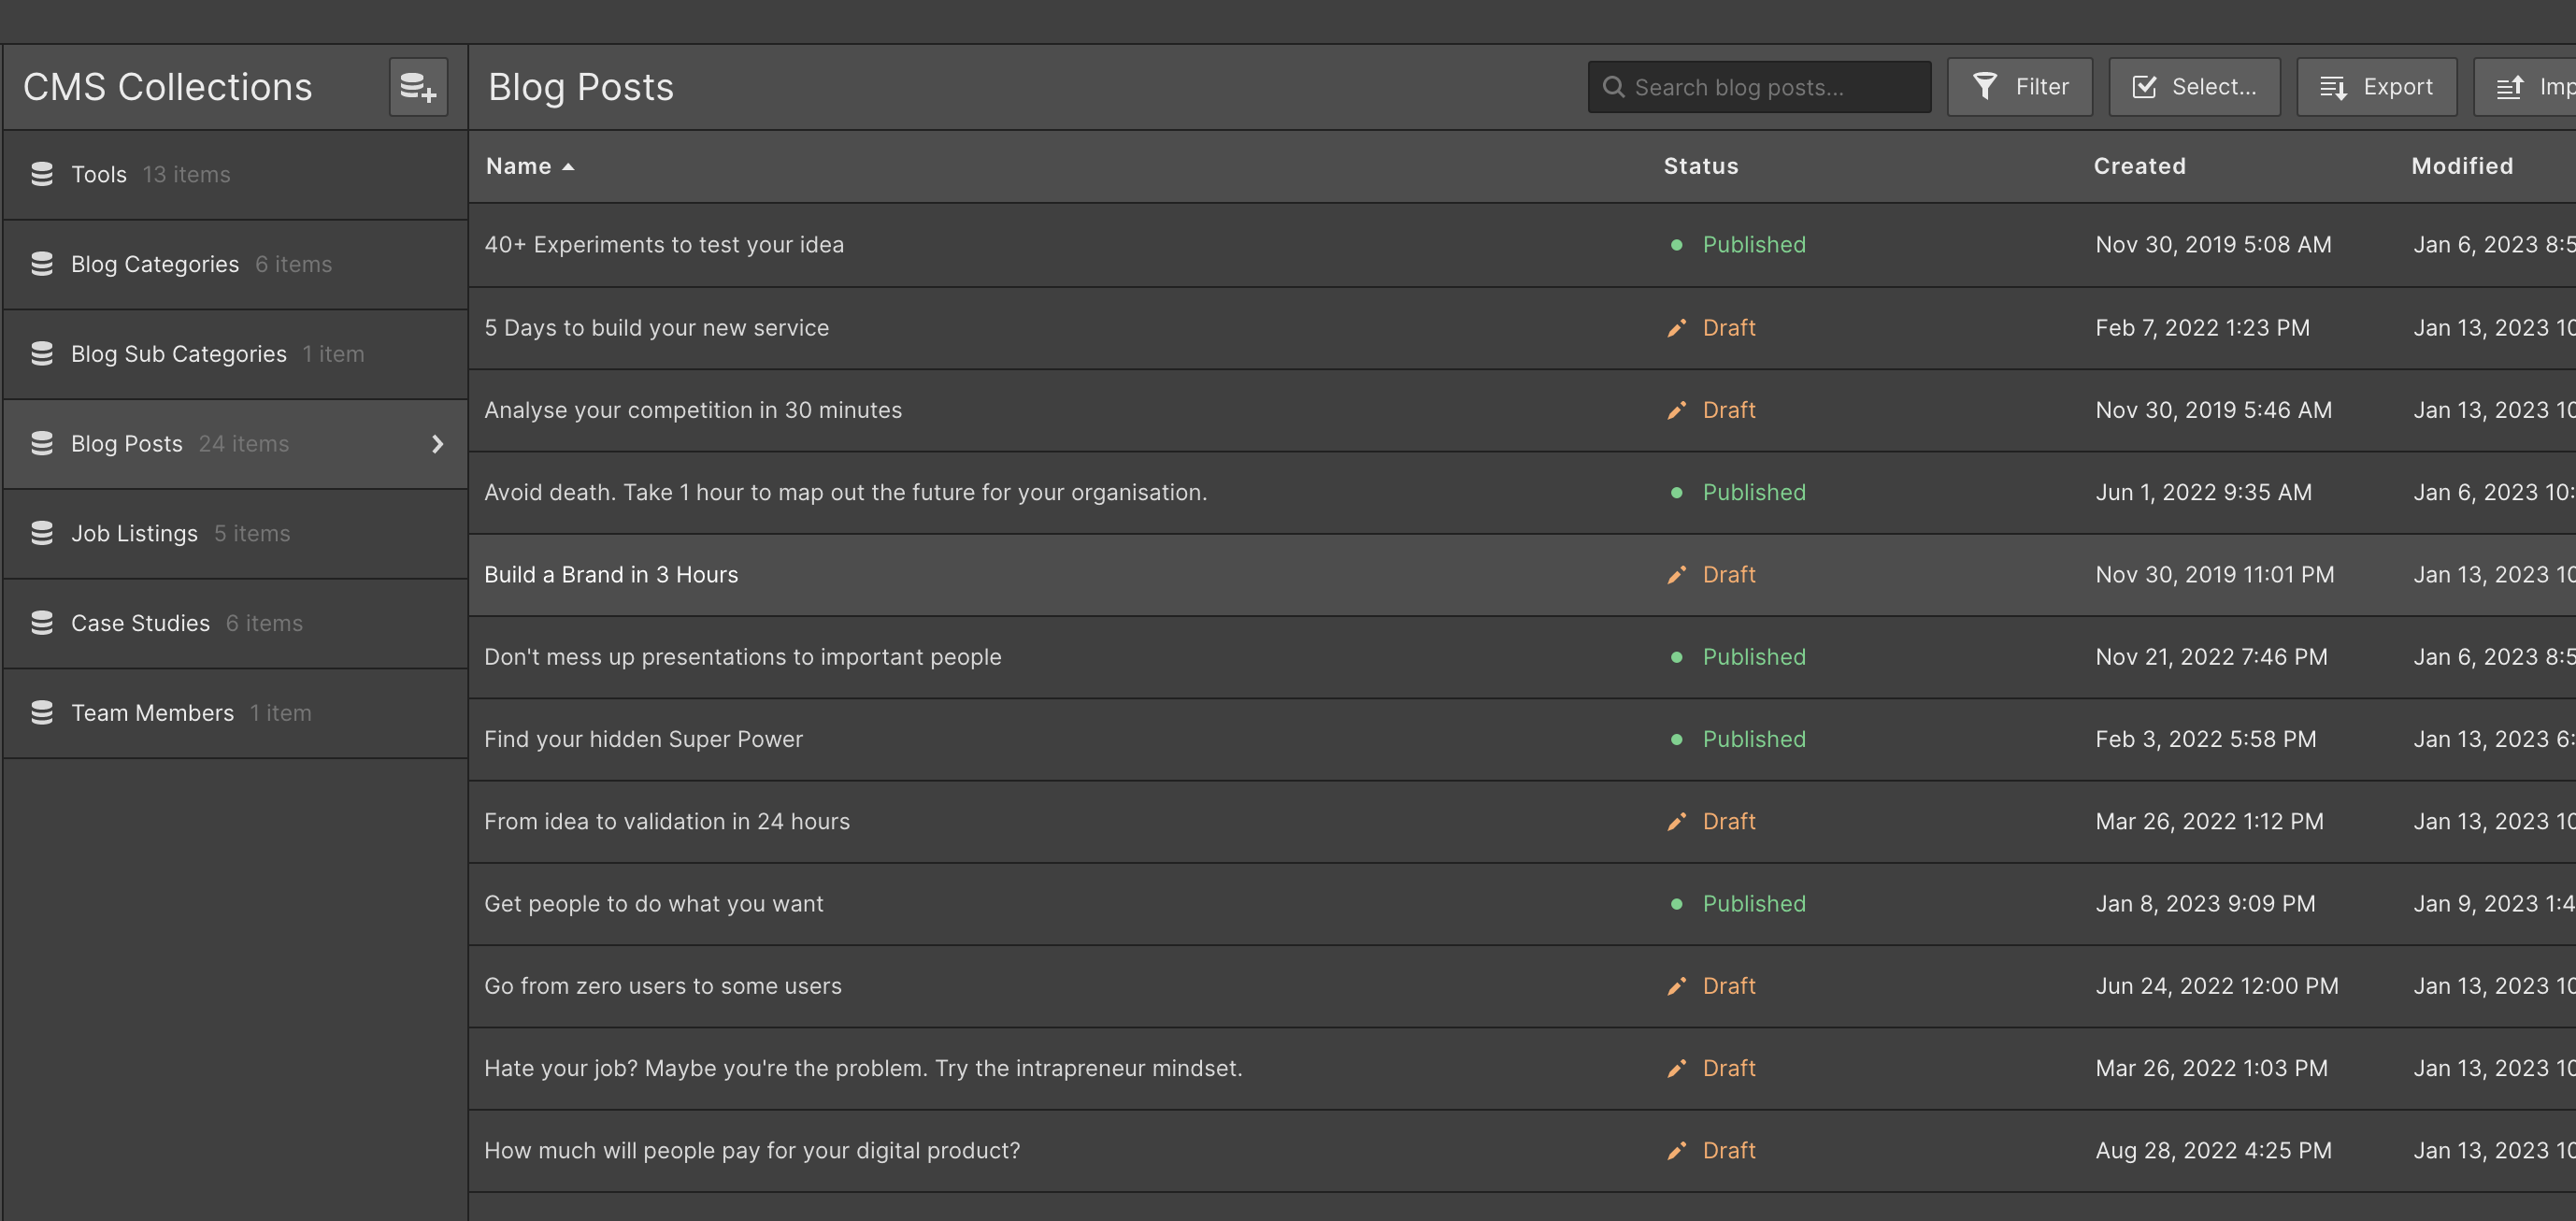This screenshot has height=1221, width=2576.
Task: Click the Select... button
Action: click(x=2194, y=87)
